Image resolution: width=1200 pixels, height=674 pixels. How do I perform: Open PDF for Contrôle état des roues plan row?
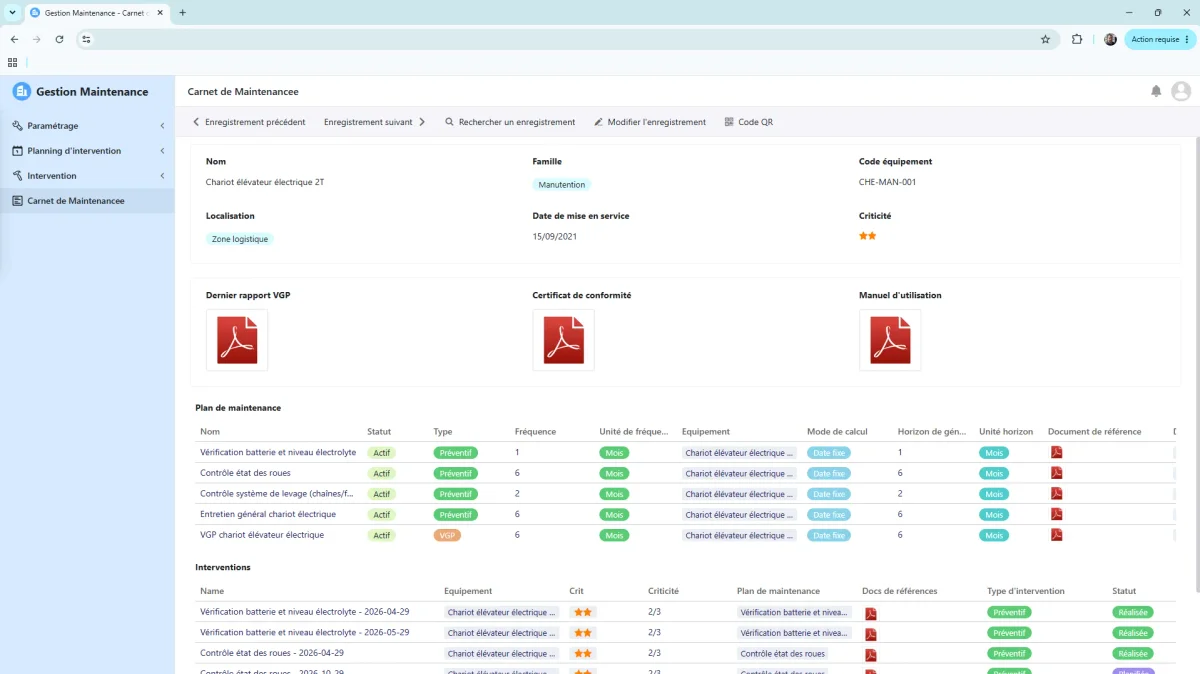(1057, 473)
